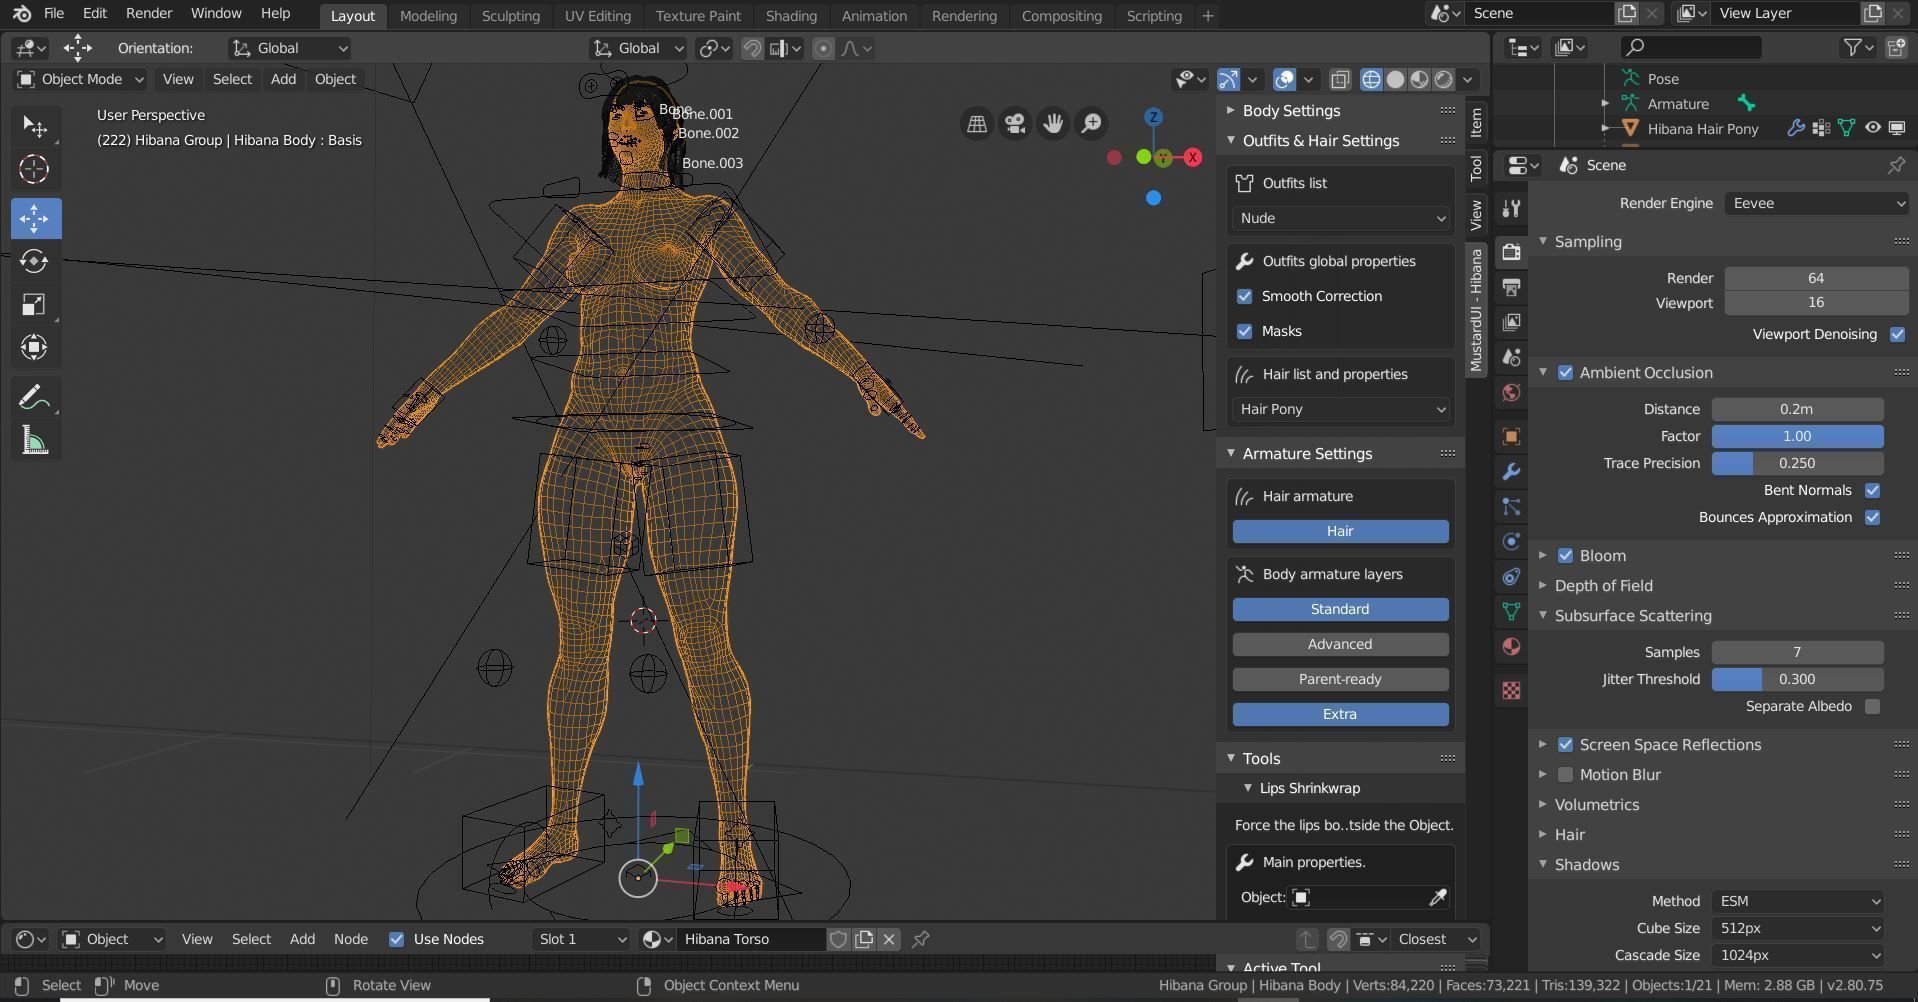
Task: Open the Texture properties tab
Action: [x=1511, y=690]
